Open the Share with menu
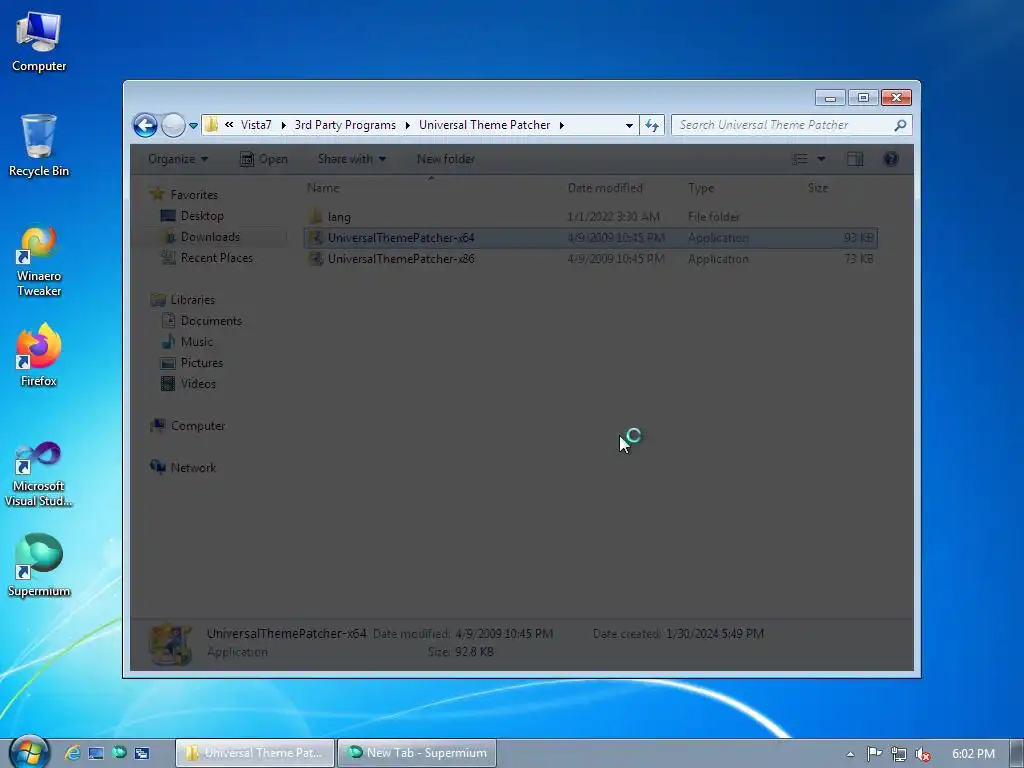Screen dimensions: 1024x768 click(351, 159)
